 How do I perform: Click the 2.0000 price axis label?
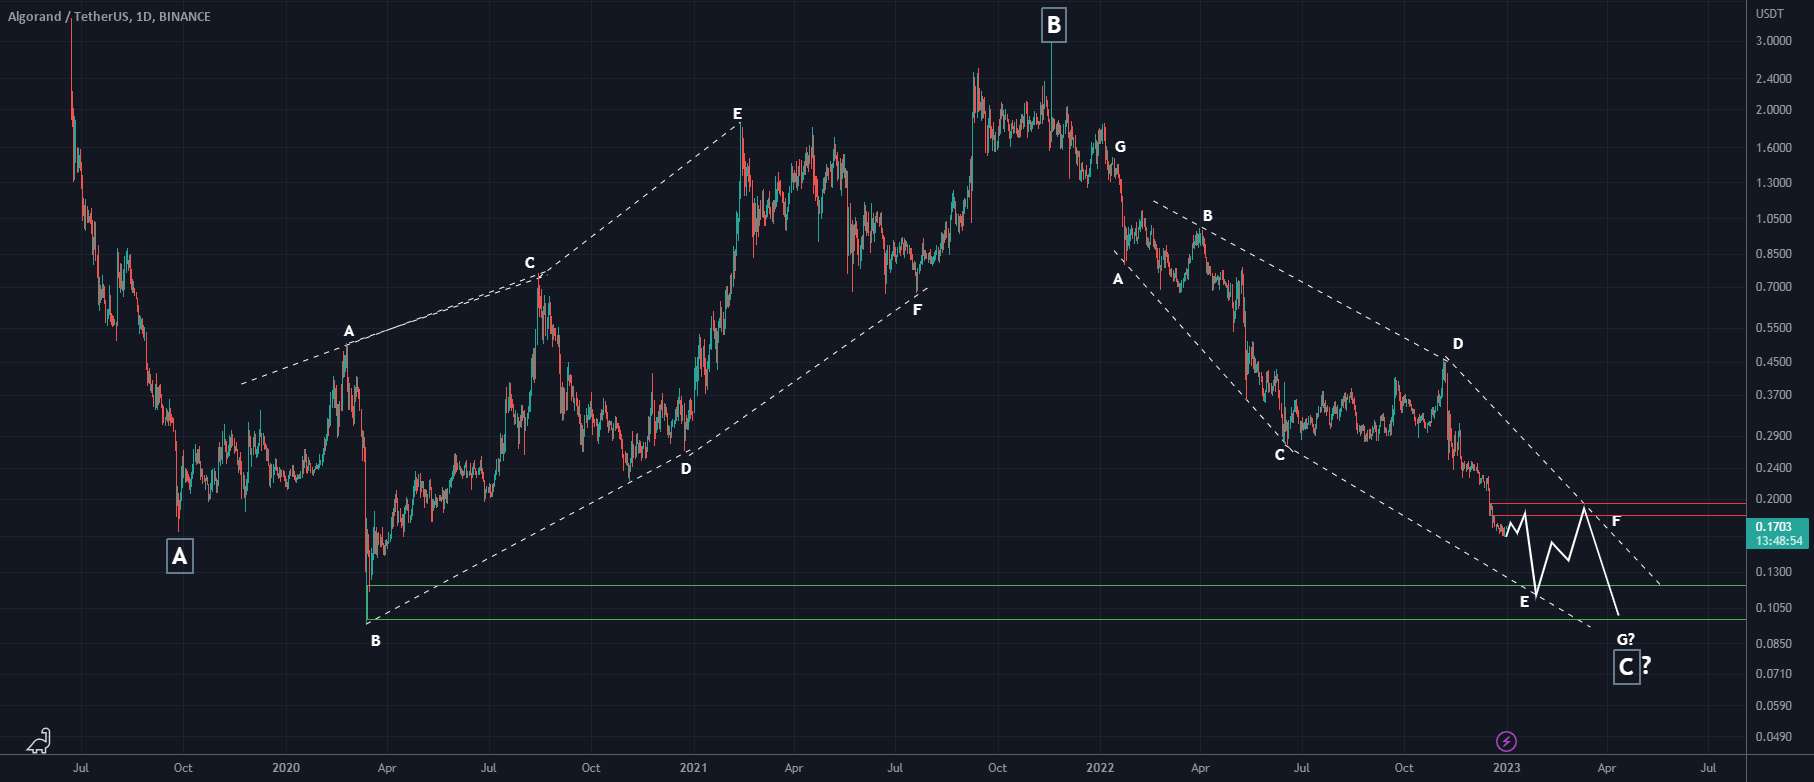(1774, 110)
